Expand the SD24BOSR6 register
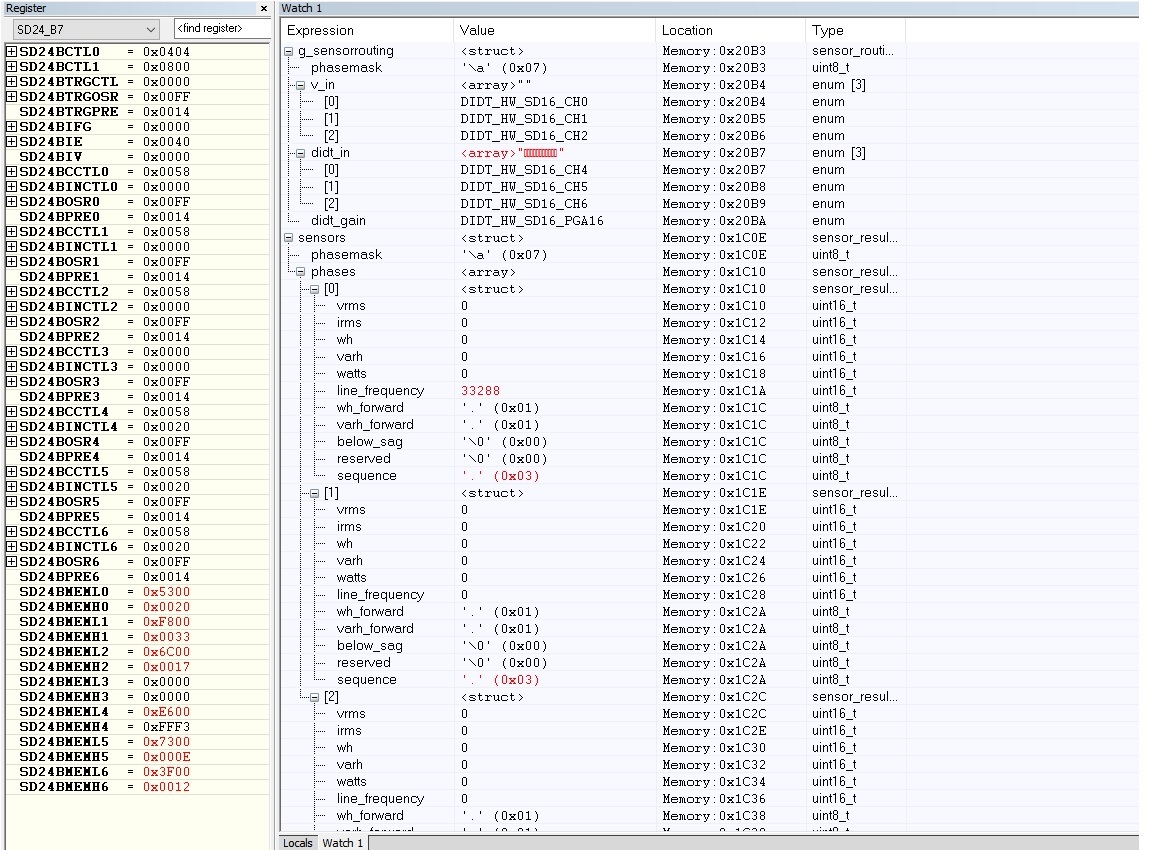Viewport: 1152px width, 850px height. pos(11,561)
